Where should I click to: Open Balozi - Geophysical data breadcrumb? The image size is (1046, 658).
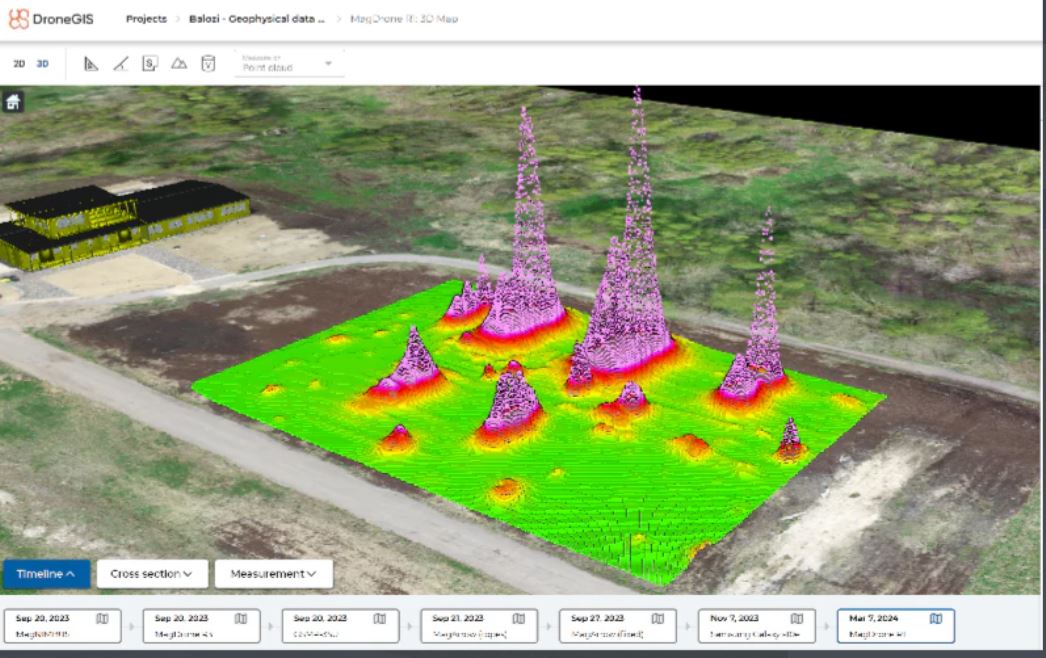point(257,19)
